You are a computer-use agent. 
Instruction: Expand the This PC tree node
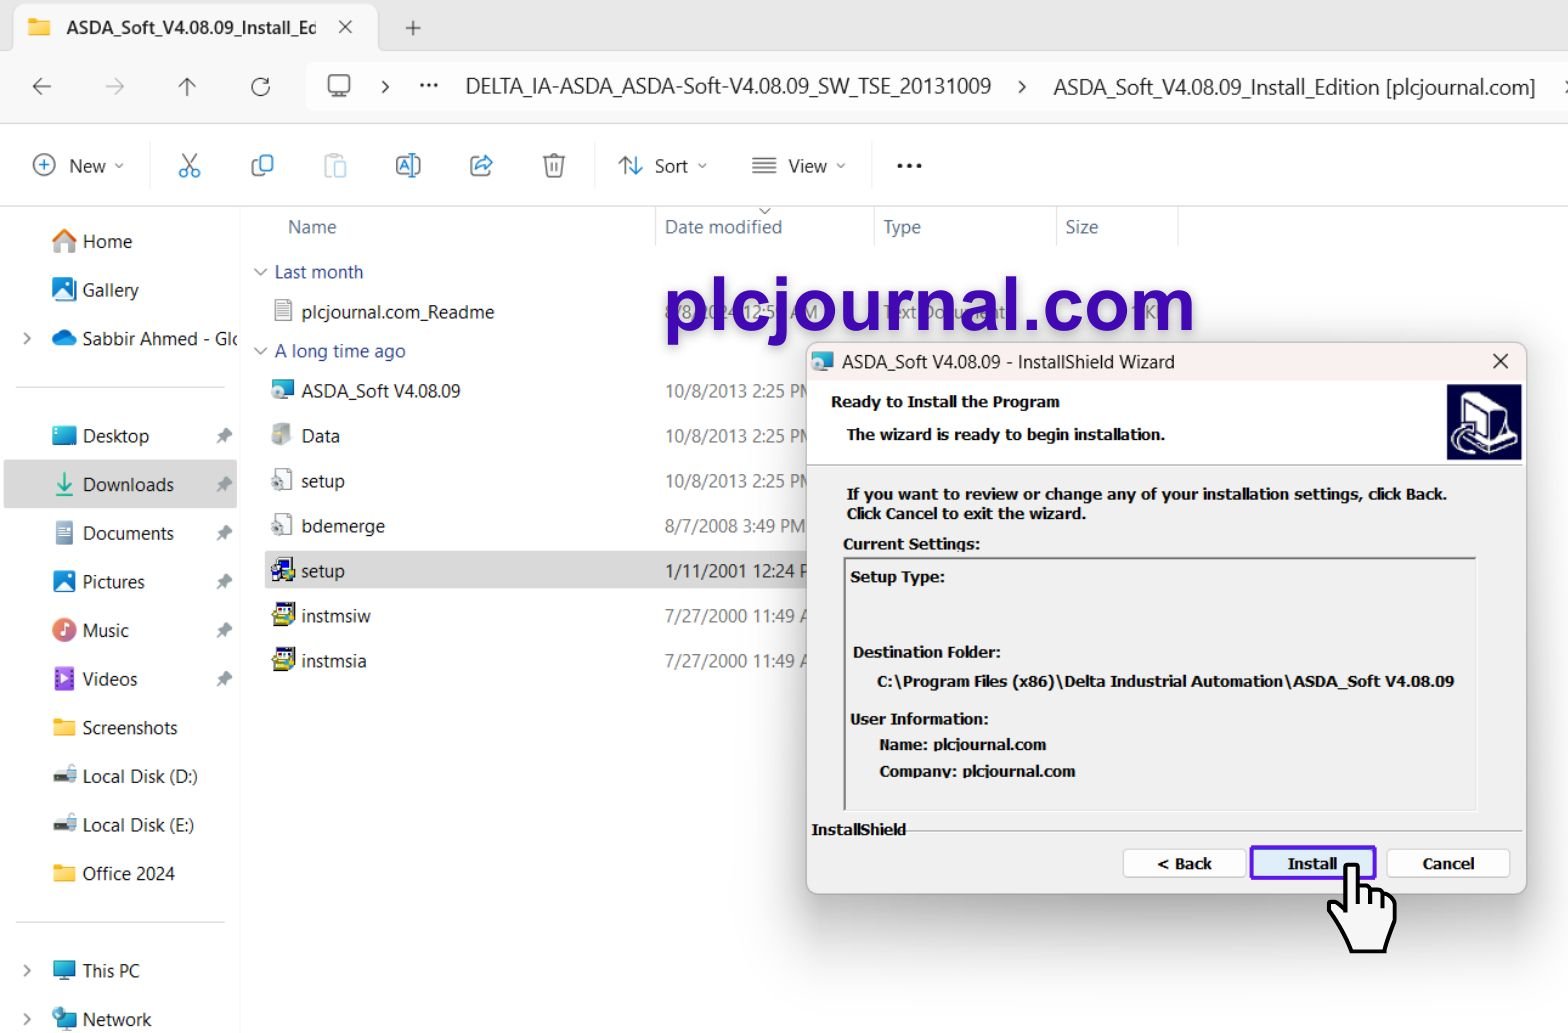27,971
